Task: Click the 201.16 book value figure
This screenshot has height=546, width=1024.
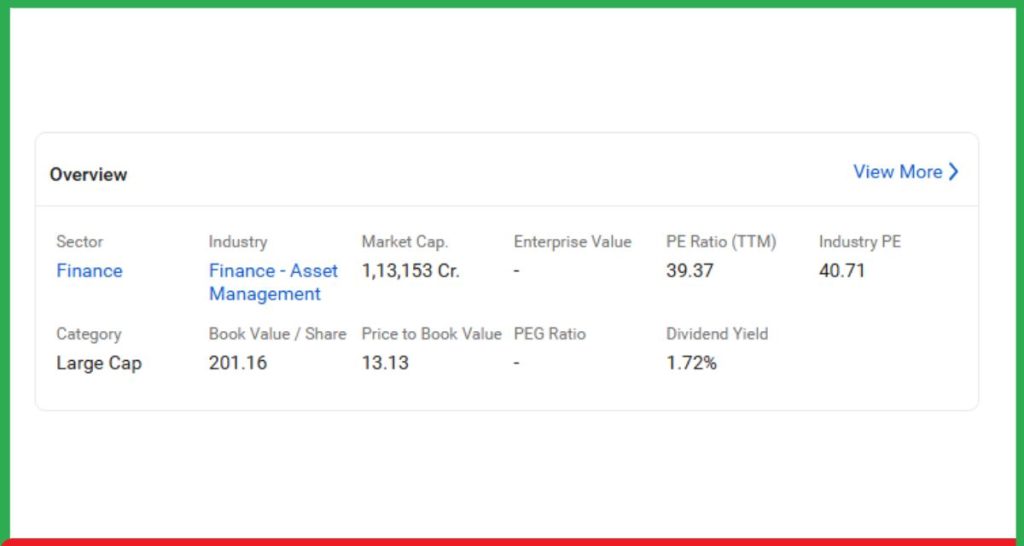Action: point(238,363)
